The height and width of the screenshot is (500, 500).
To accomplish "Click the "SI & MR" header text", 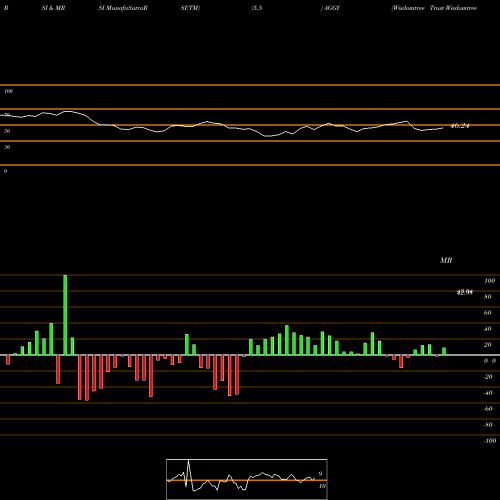I will click(x=53, y=8).
